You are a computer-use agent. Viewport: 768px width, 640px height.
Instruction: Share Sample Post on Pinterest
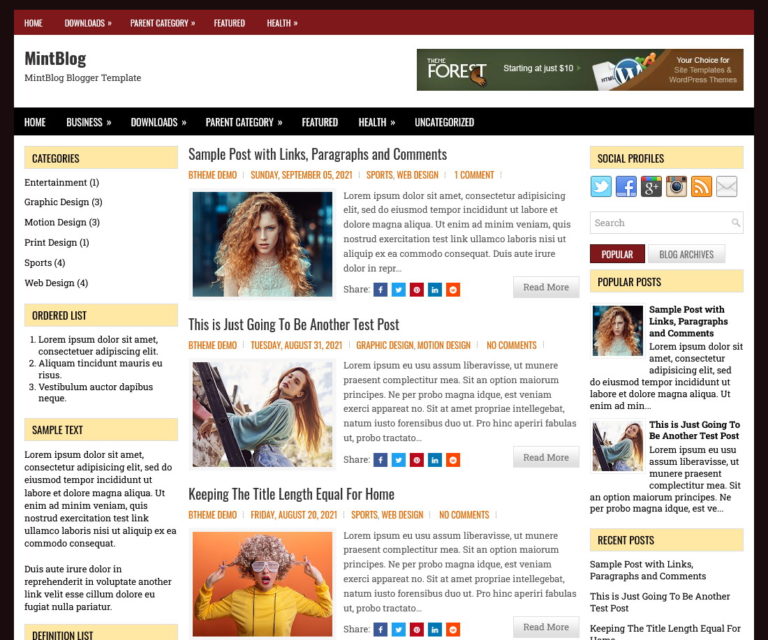point(417,290)
